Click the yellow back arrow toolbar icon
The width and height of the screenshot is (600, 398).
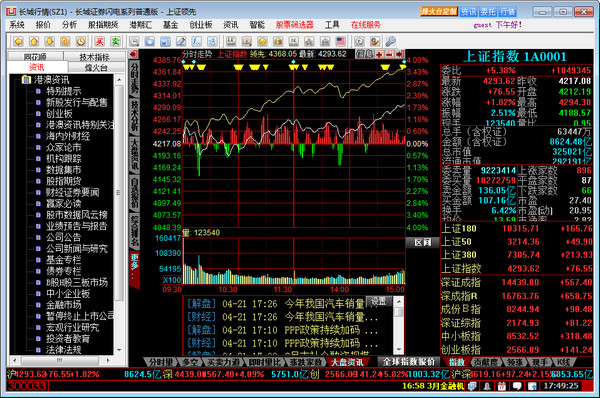tap(18, 41)
